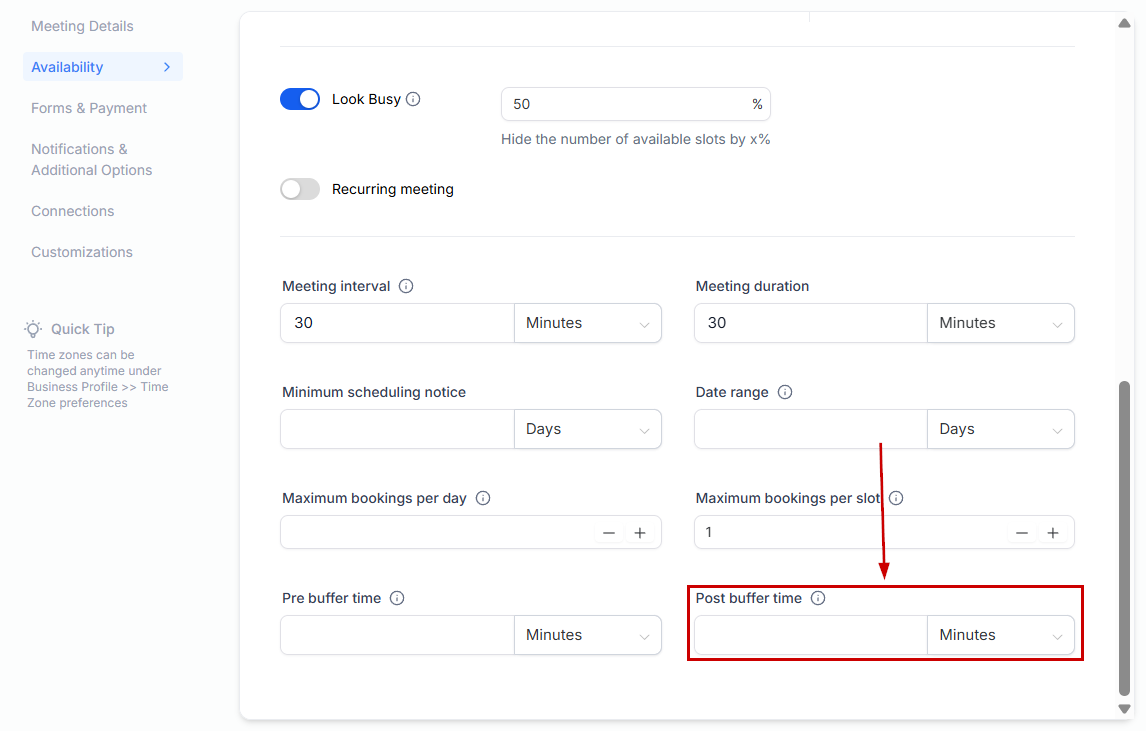Viewport: 1146px width, 731px height.
Task: Go to Forms & Payment section
Action: click(89, 108)
